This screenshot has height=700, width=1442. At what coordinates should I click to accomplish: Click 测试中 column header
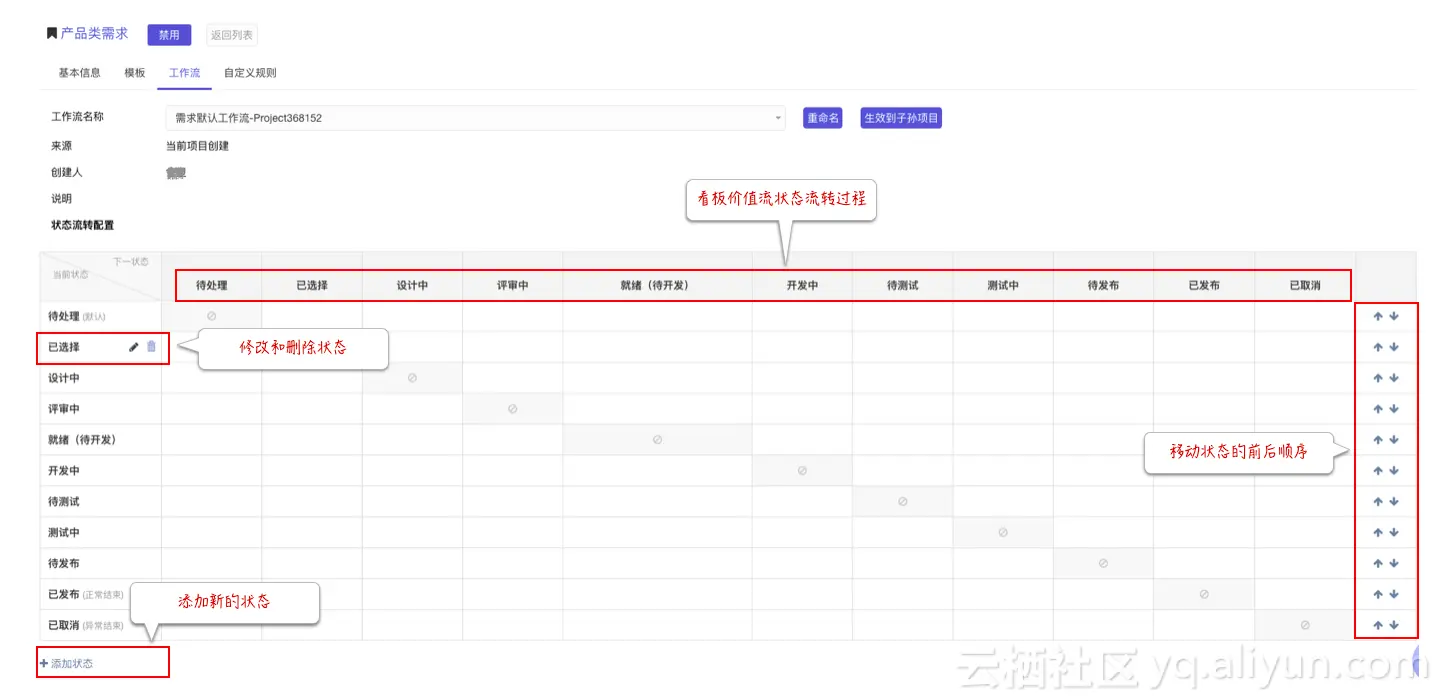pos(1003,285)
